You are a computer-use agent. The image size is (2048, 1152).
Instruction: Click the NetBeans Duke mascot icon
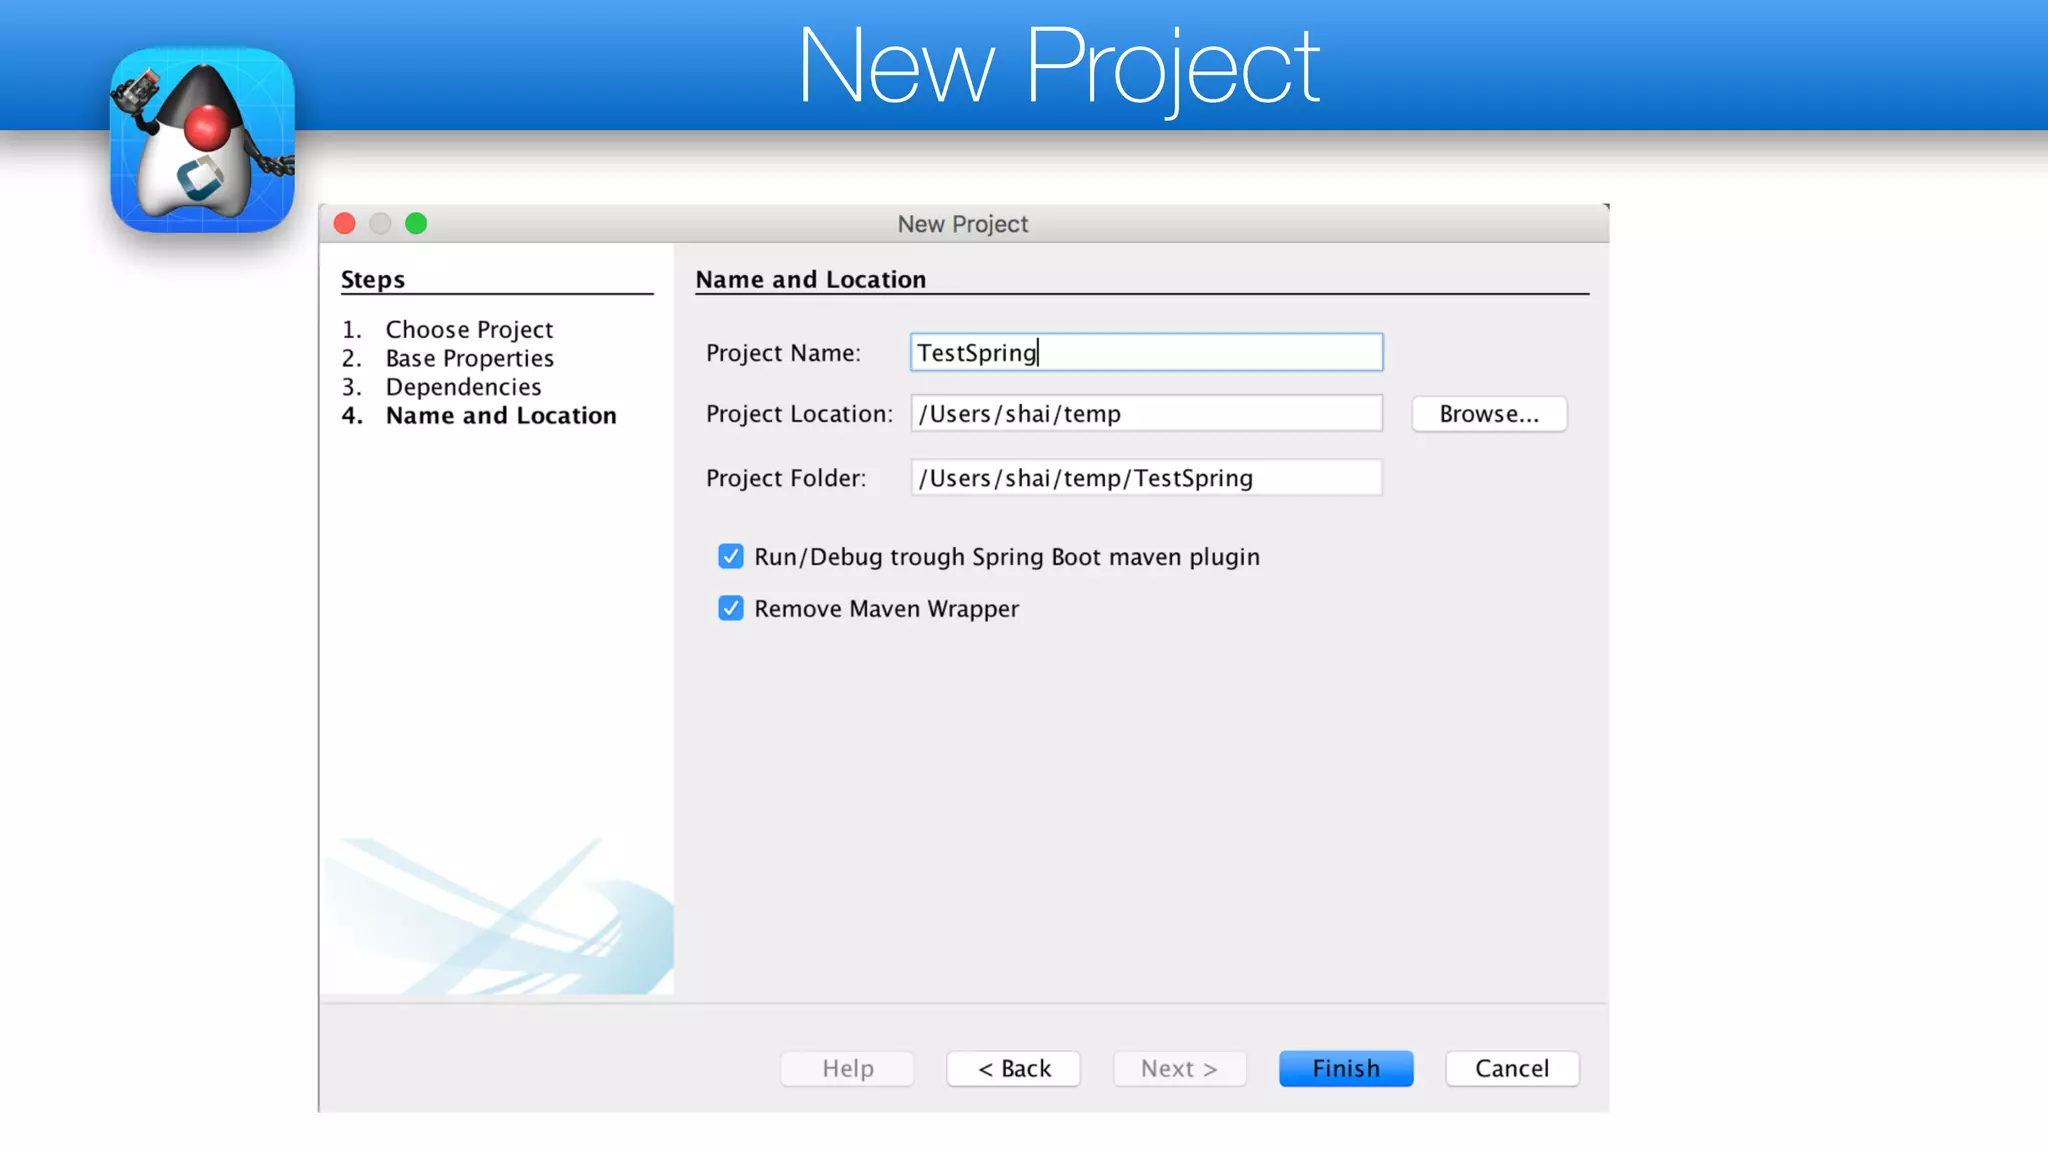coord(202,140)
